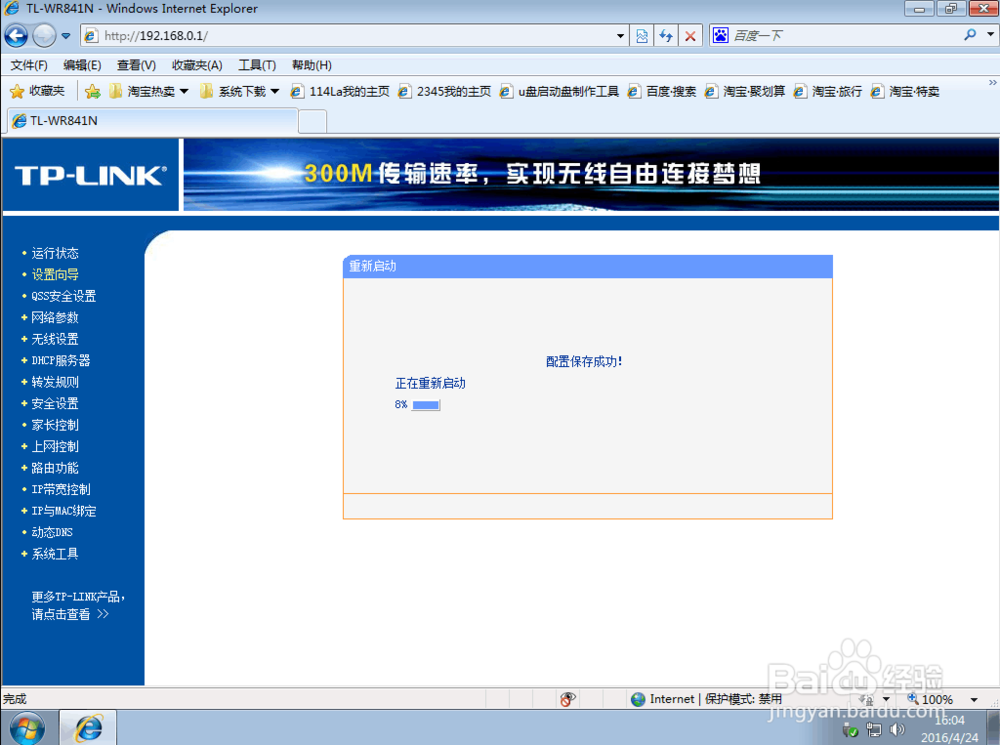This screenshot has height=745, width=1000.
Task: Click the Baidu search magnifier icon
Action: (970, 35)
